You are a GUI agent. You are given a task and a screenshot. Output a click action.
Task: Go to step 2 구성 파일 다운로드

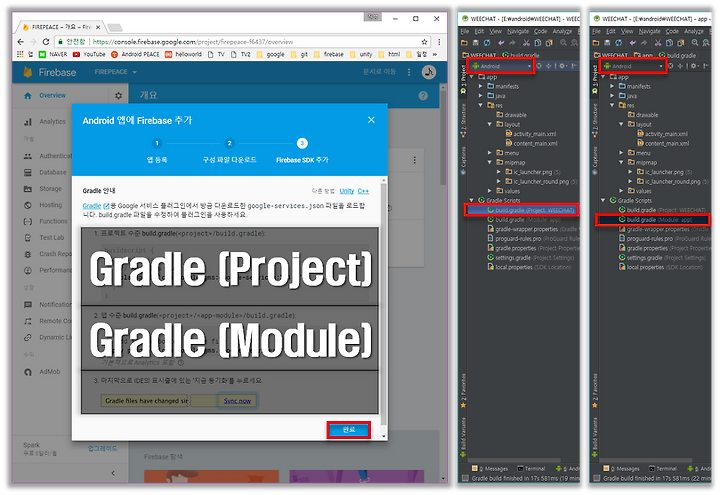(x=230, y=151)
